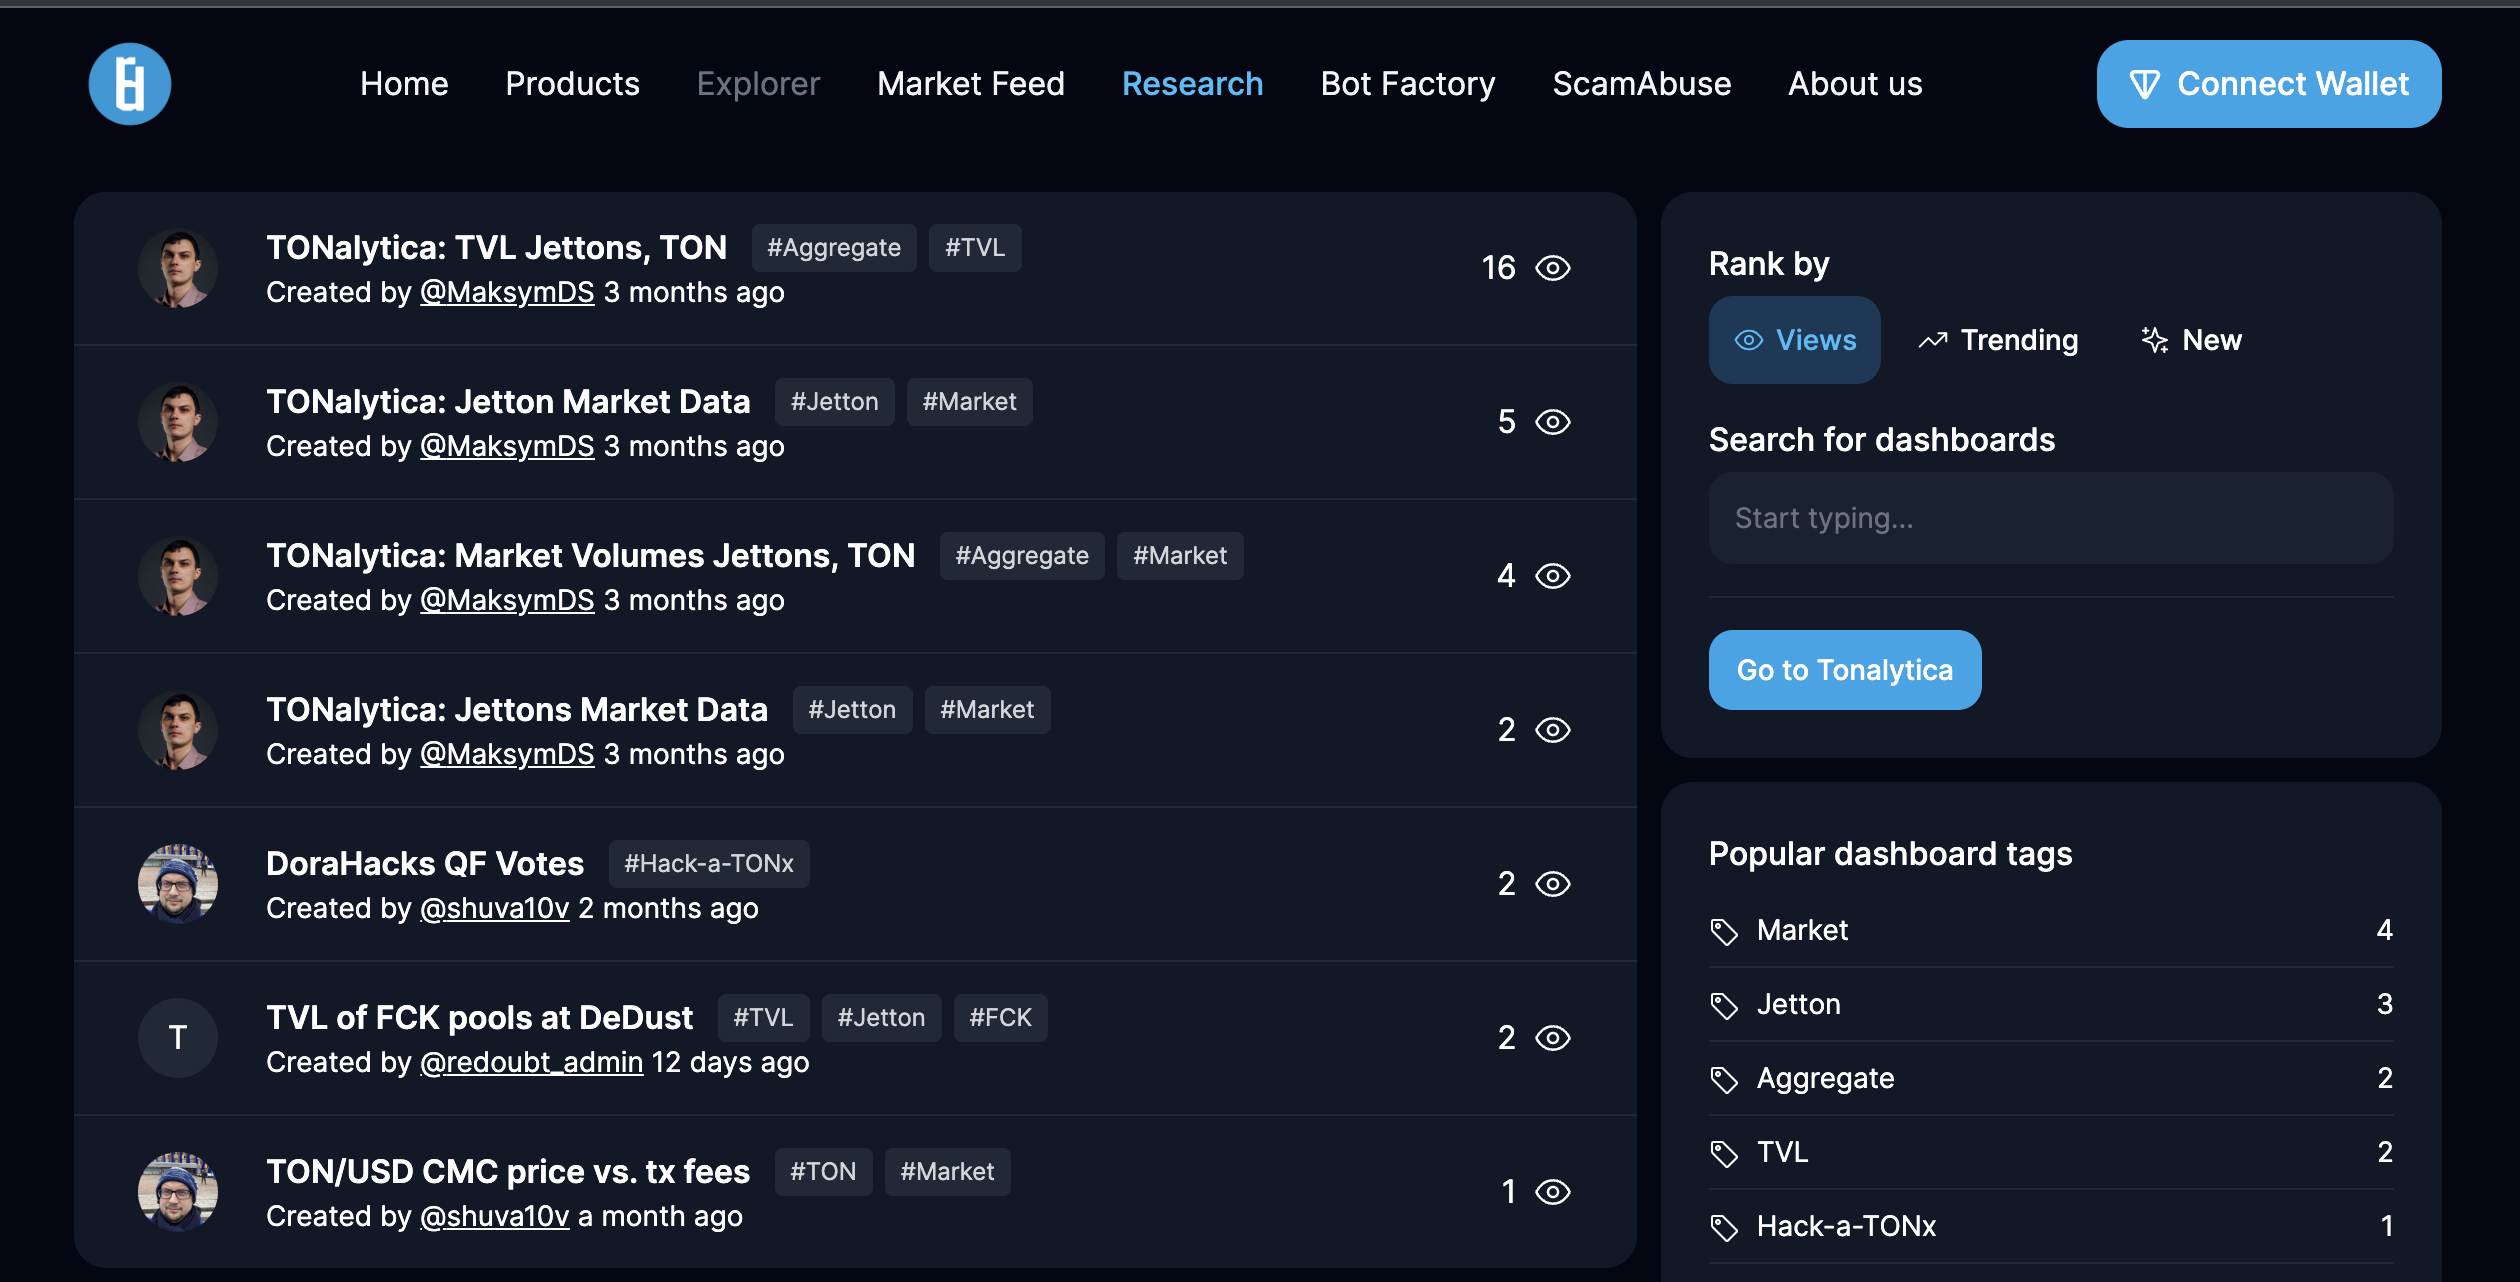Screen dimensions: 2520x1282
Task: Click @MaksymDS link on Jettons Market Data row
Action: click(507, 754)
